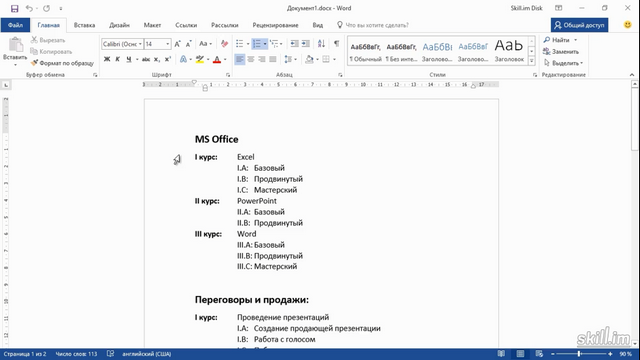Open Ссылки tab
The height and width of the screenshot is (360, 640).
pos(186,25)
